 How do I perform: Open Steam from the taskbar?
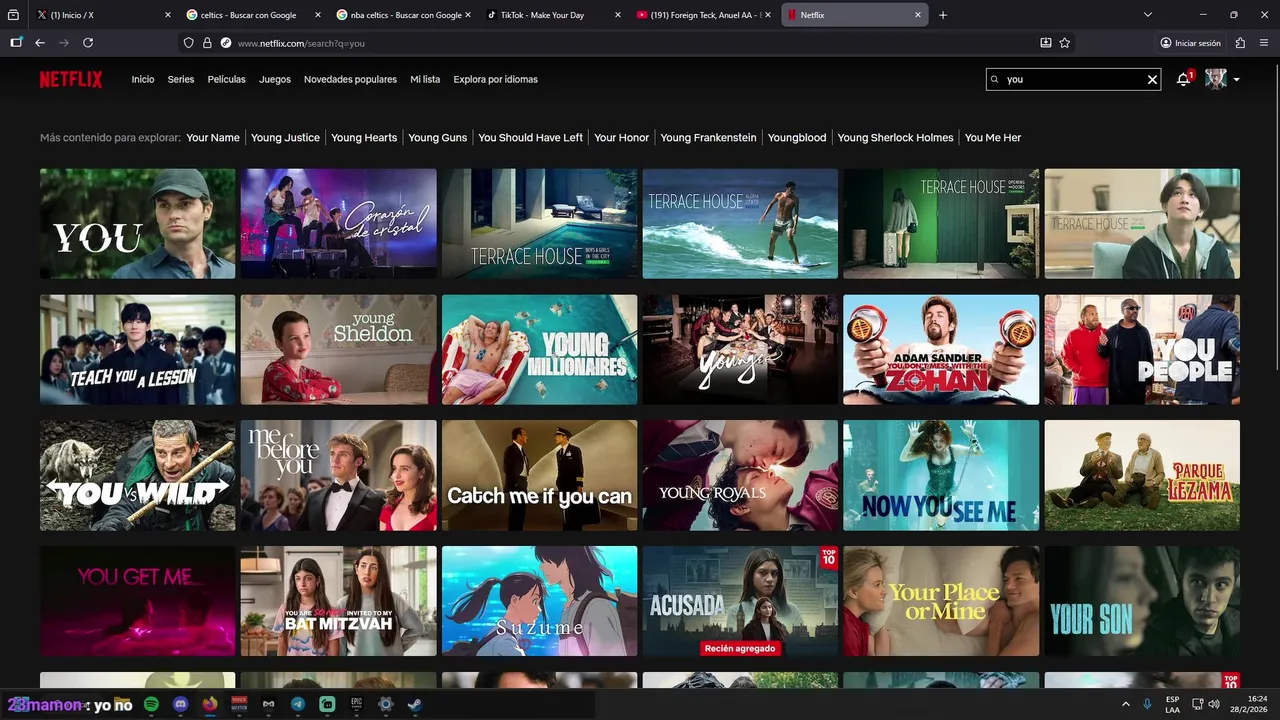(415, 704)
